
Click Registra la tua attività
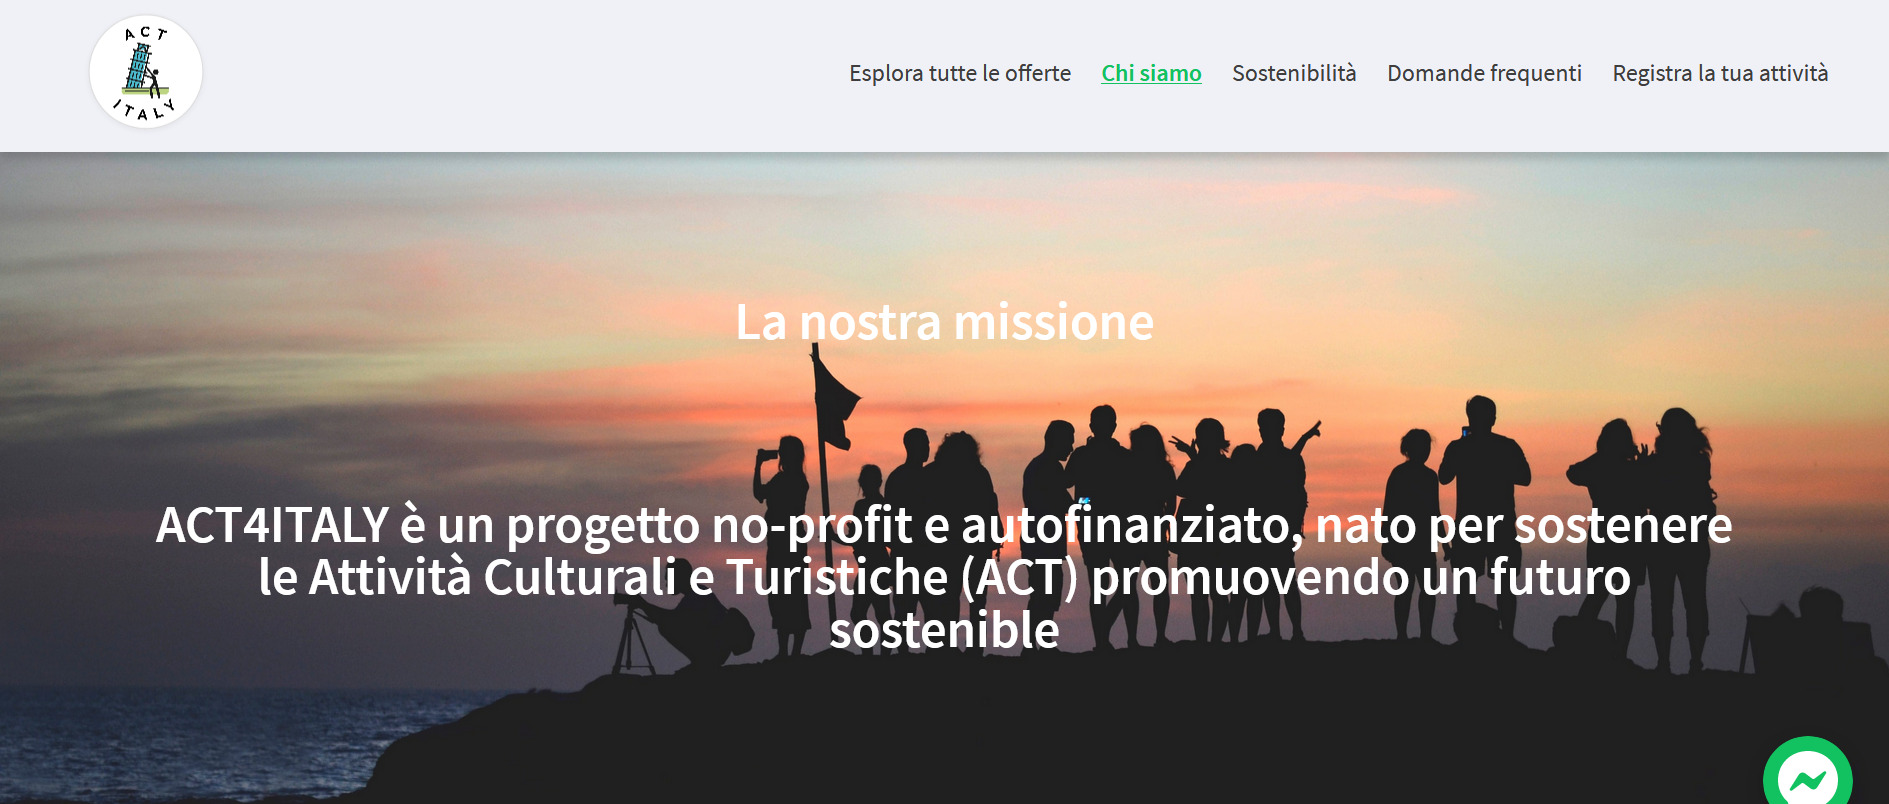tap(1720, 73)
